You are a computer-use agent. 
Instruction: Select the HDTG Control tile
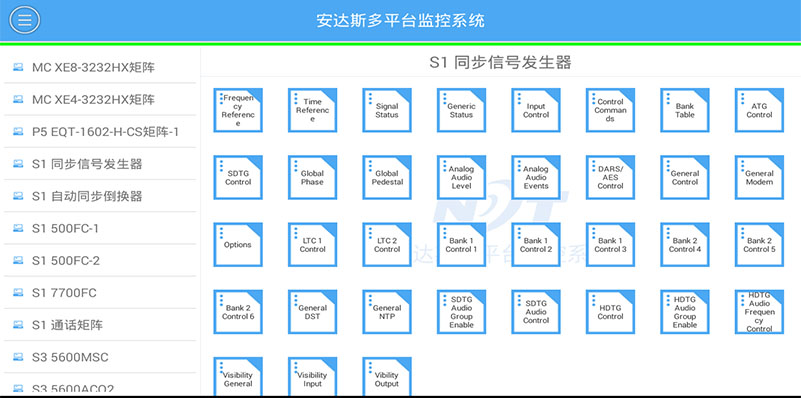(610, 312)
